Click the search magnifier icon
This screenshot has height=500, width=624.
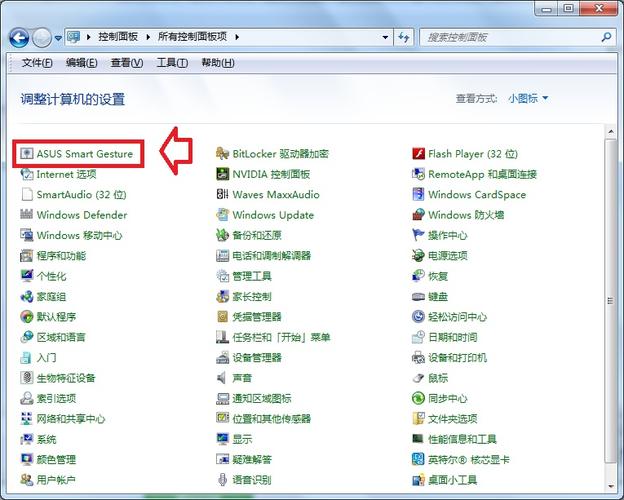[606, 37]
